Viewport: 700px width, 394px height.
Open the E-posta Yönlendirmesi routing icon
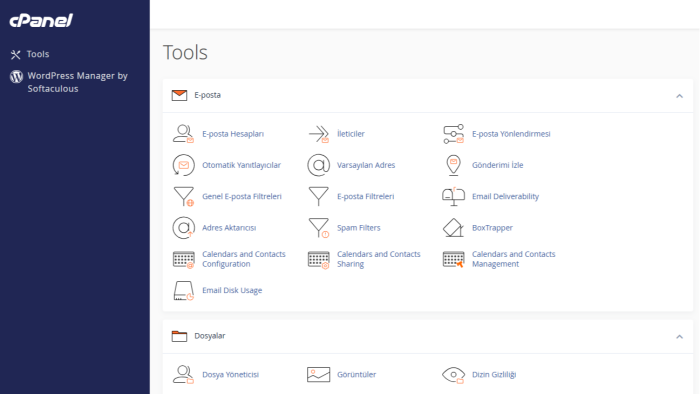(454, 134)
